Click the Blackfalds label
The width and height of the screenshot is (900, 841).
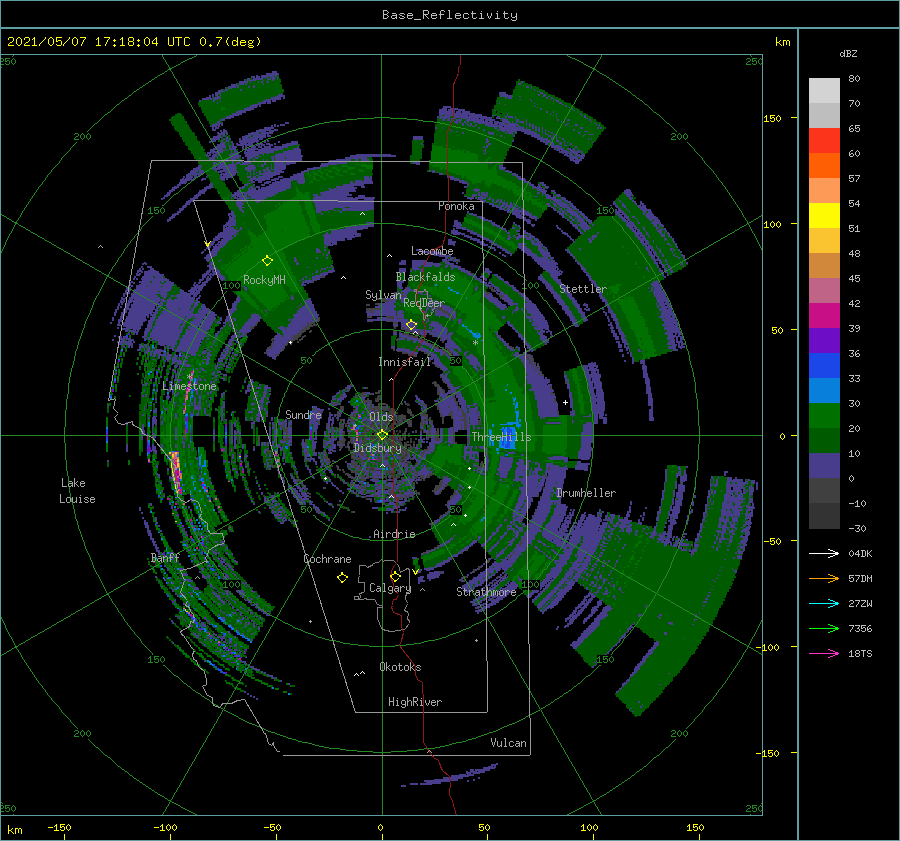(425, 277)
